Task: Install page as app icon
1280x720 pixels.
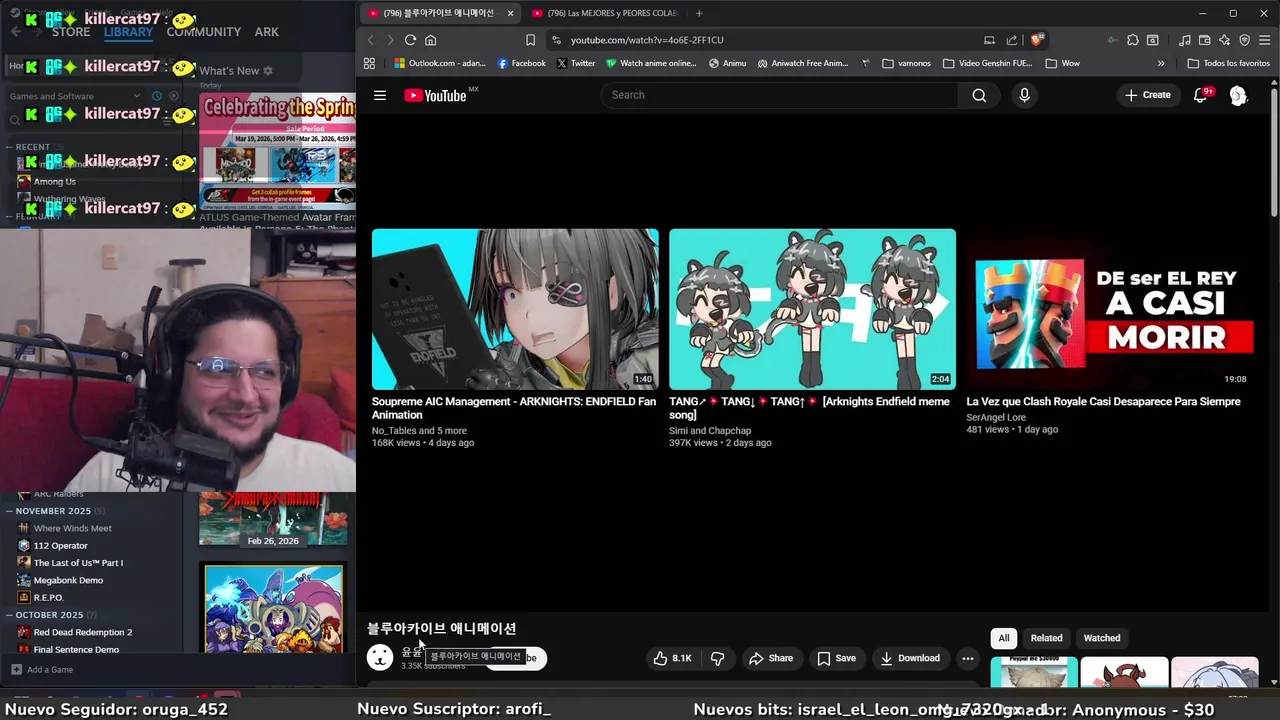Action: [989, 40]
